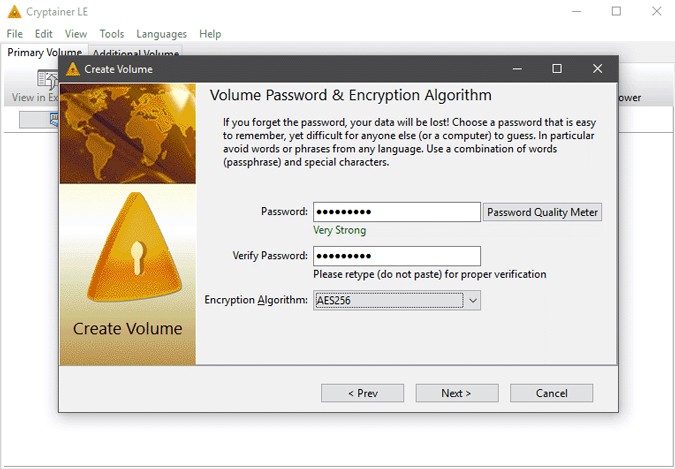Image resolution: width=675 pixels, height=469 pixels.
Task: Minimize the Cryptainer LE main window
Action: [x=576, y=12]
